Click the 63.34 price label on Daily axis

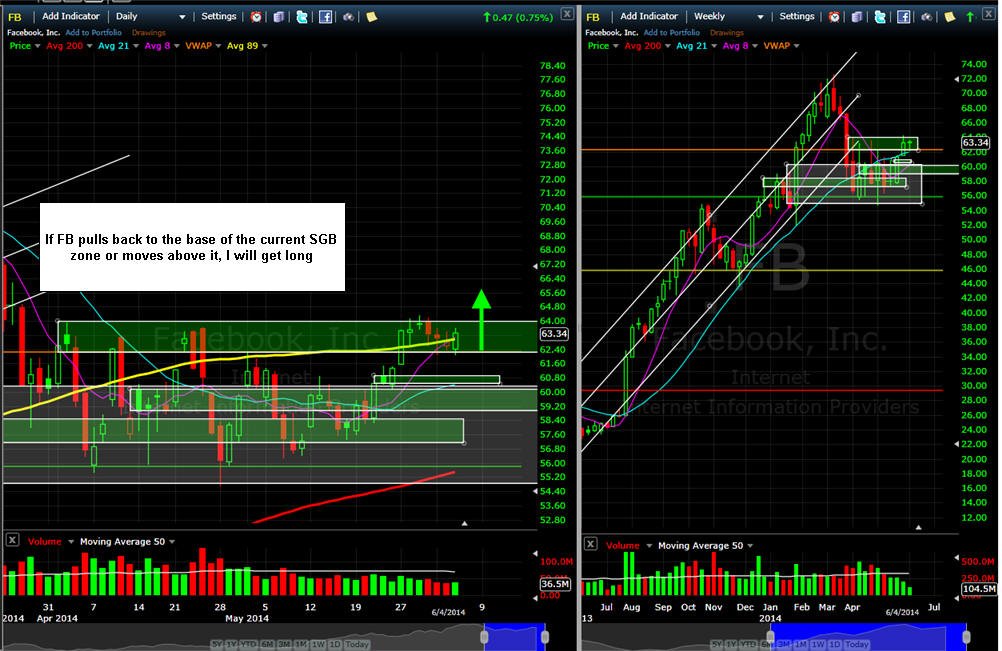553,333
